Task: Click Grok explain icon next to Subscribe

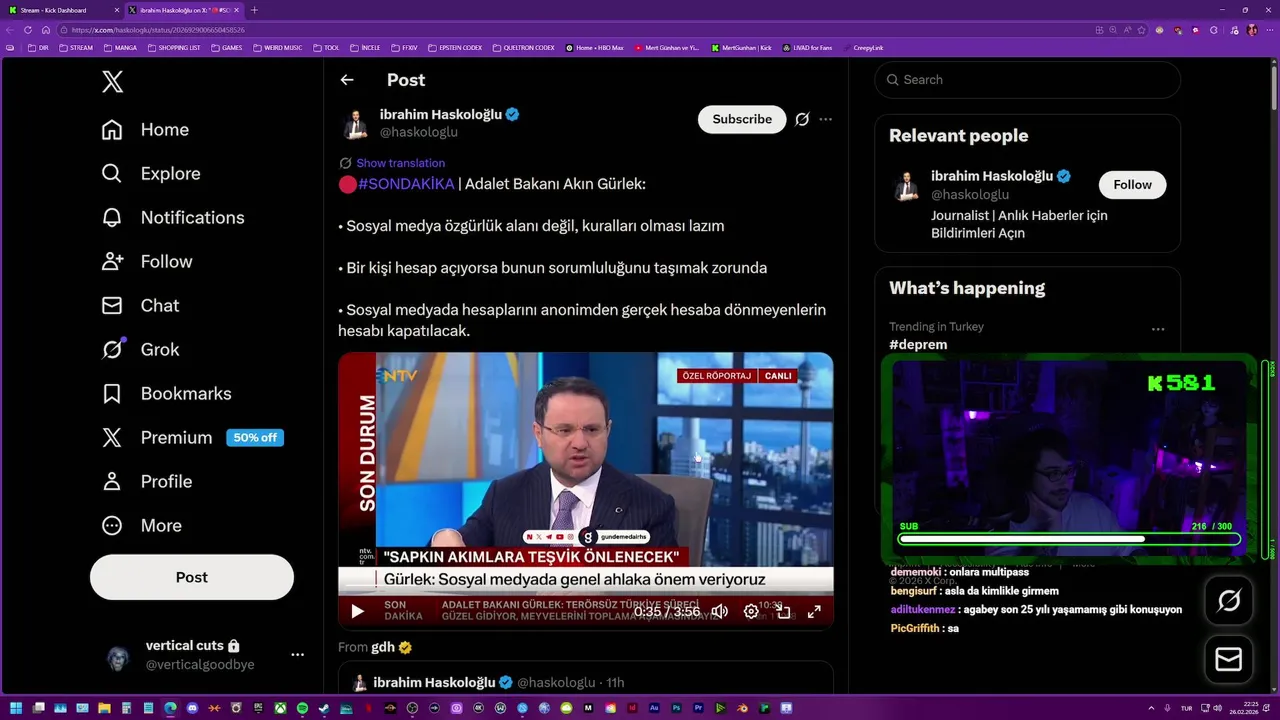Action: [802, 119]
